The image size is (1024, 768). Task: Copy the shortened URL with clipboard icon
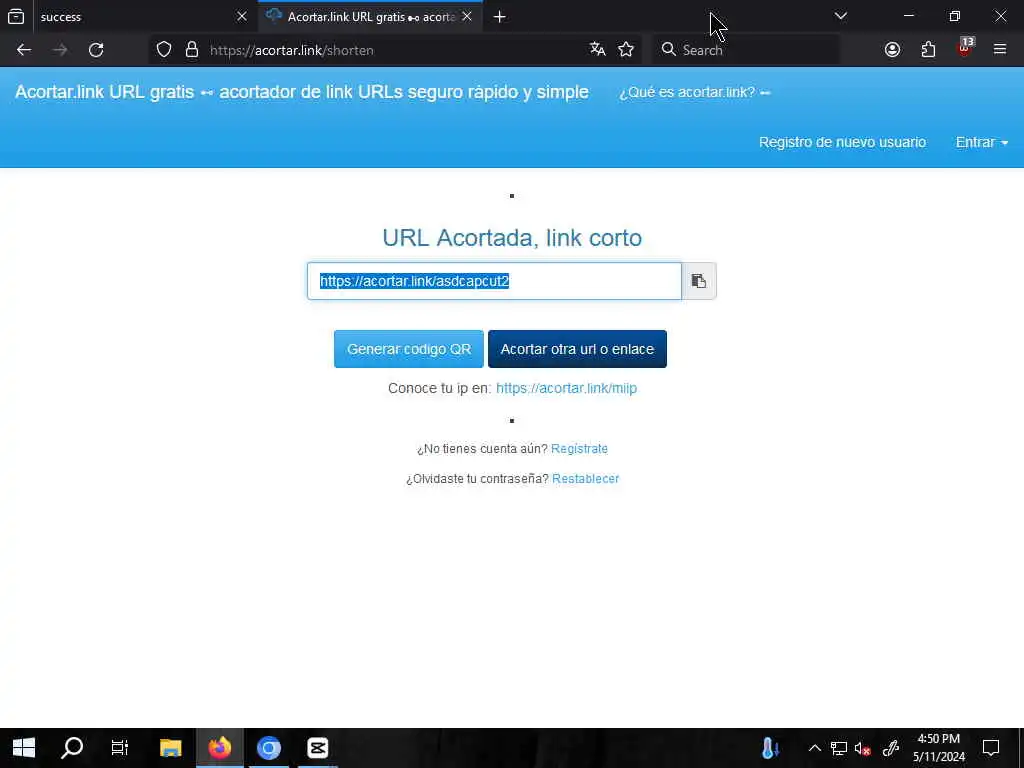click(x=699, y=281)
